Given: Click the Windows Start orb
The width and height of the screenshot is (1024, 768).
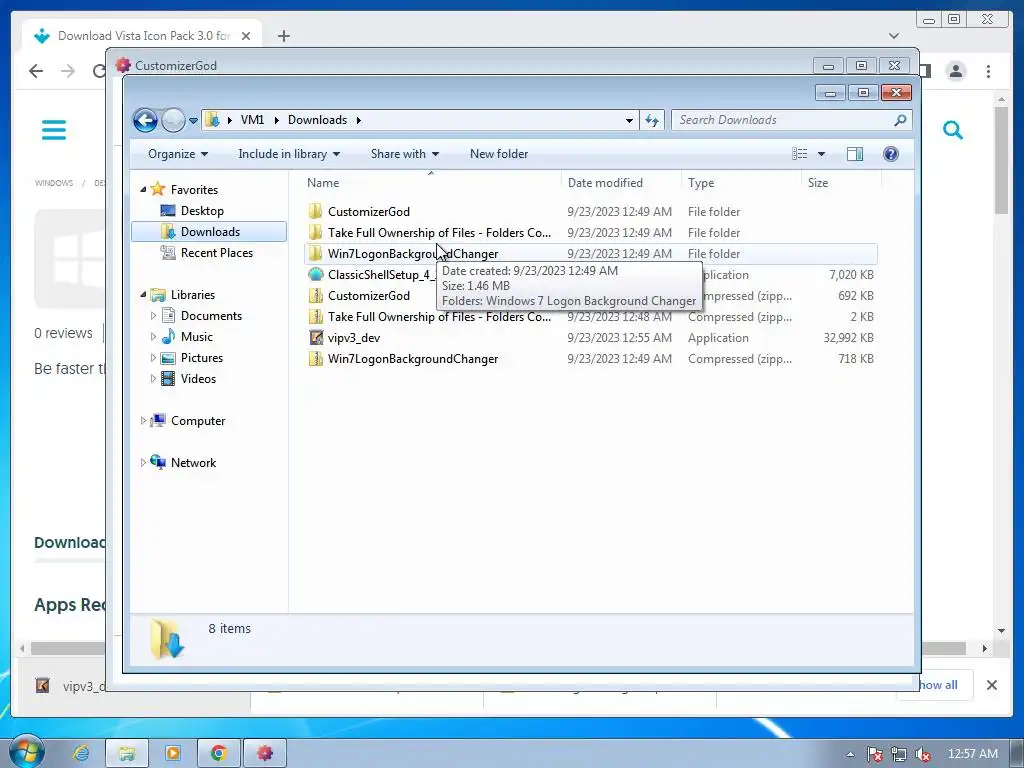Looking at the screenshot, I should 25,751.
